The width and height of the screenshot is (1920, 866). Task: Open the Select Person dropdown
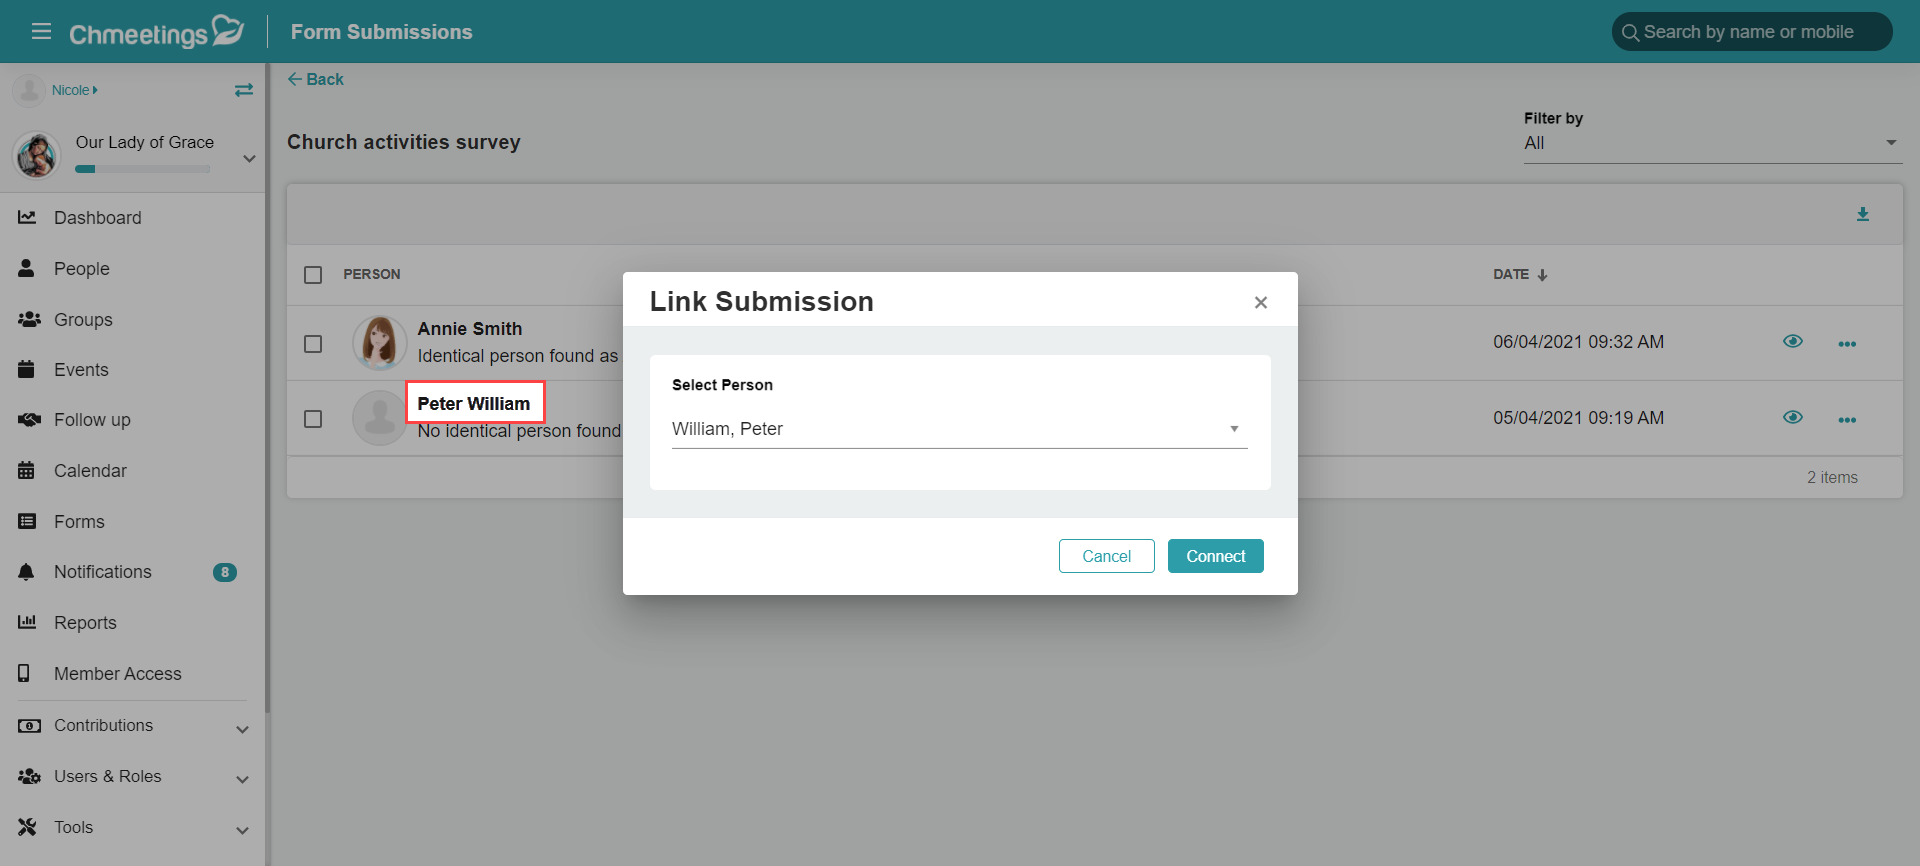tap(959, 429)
